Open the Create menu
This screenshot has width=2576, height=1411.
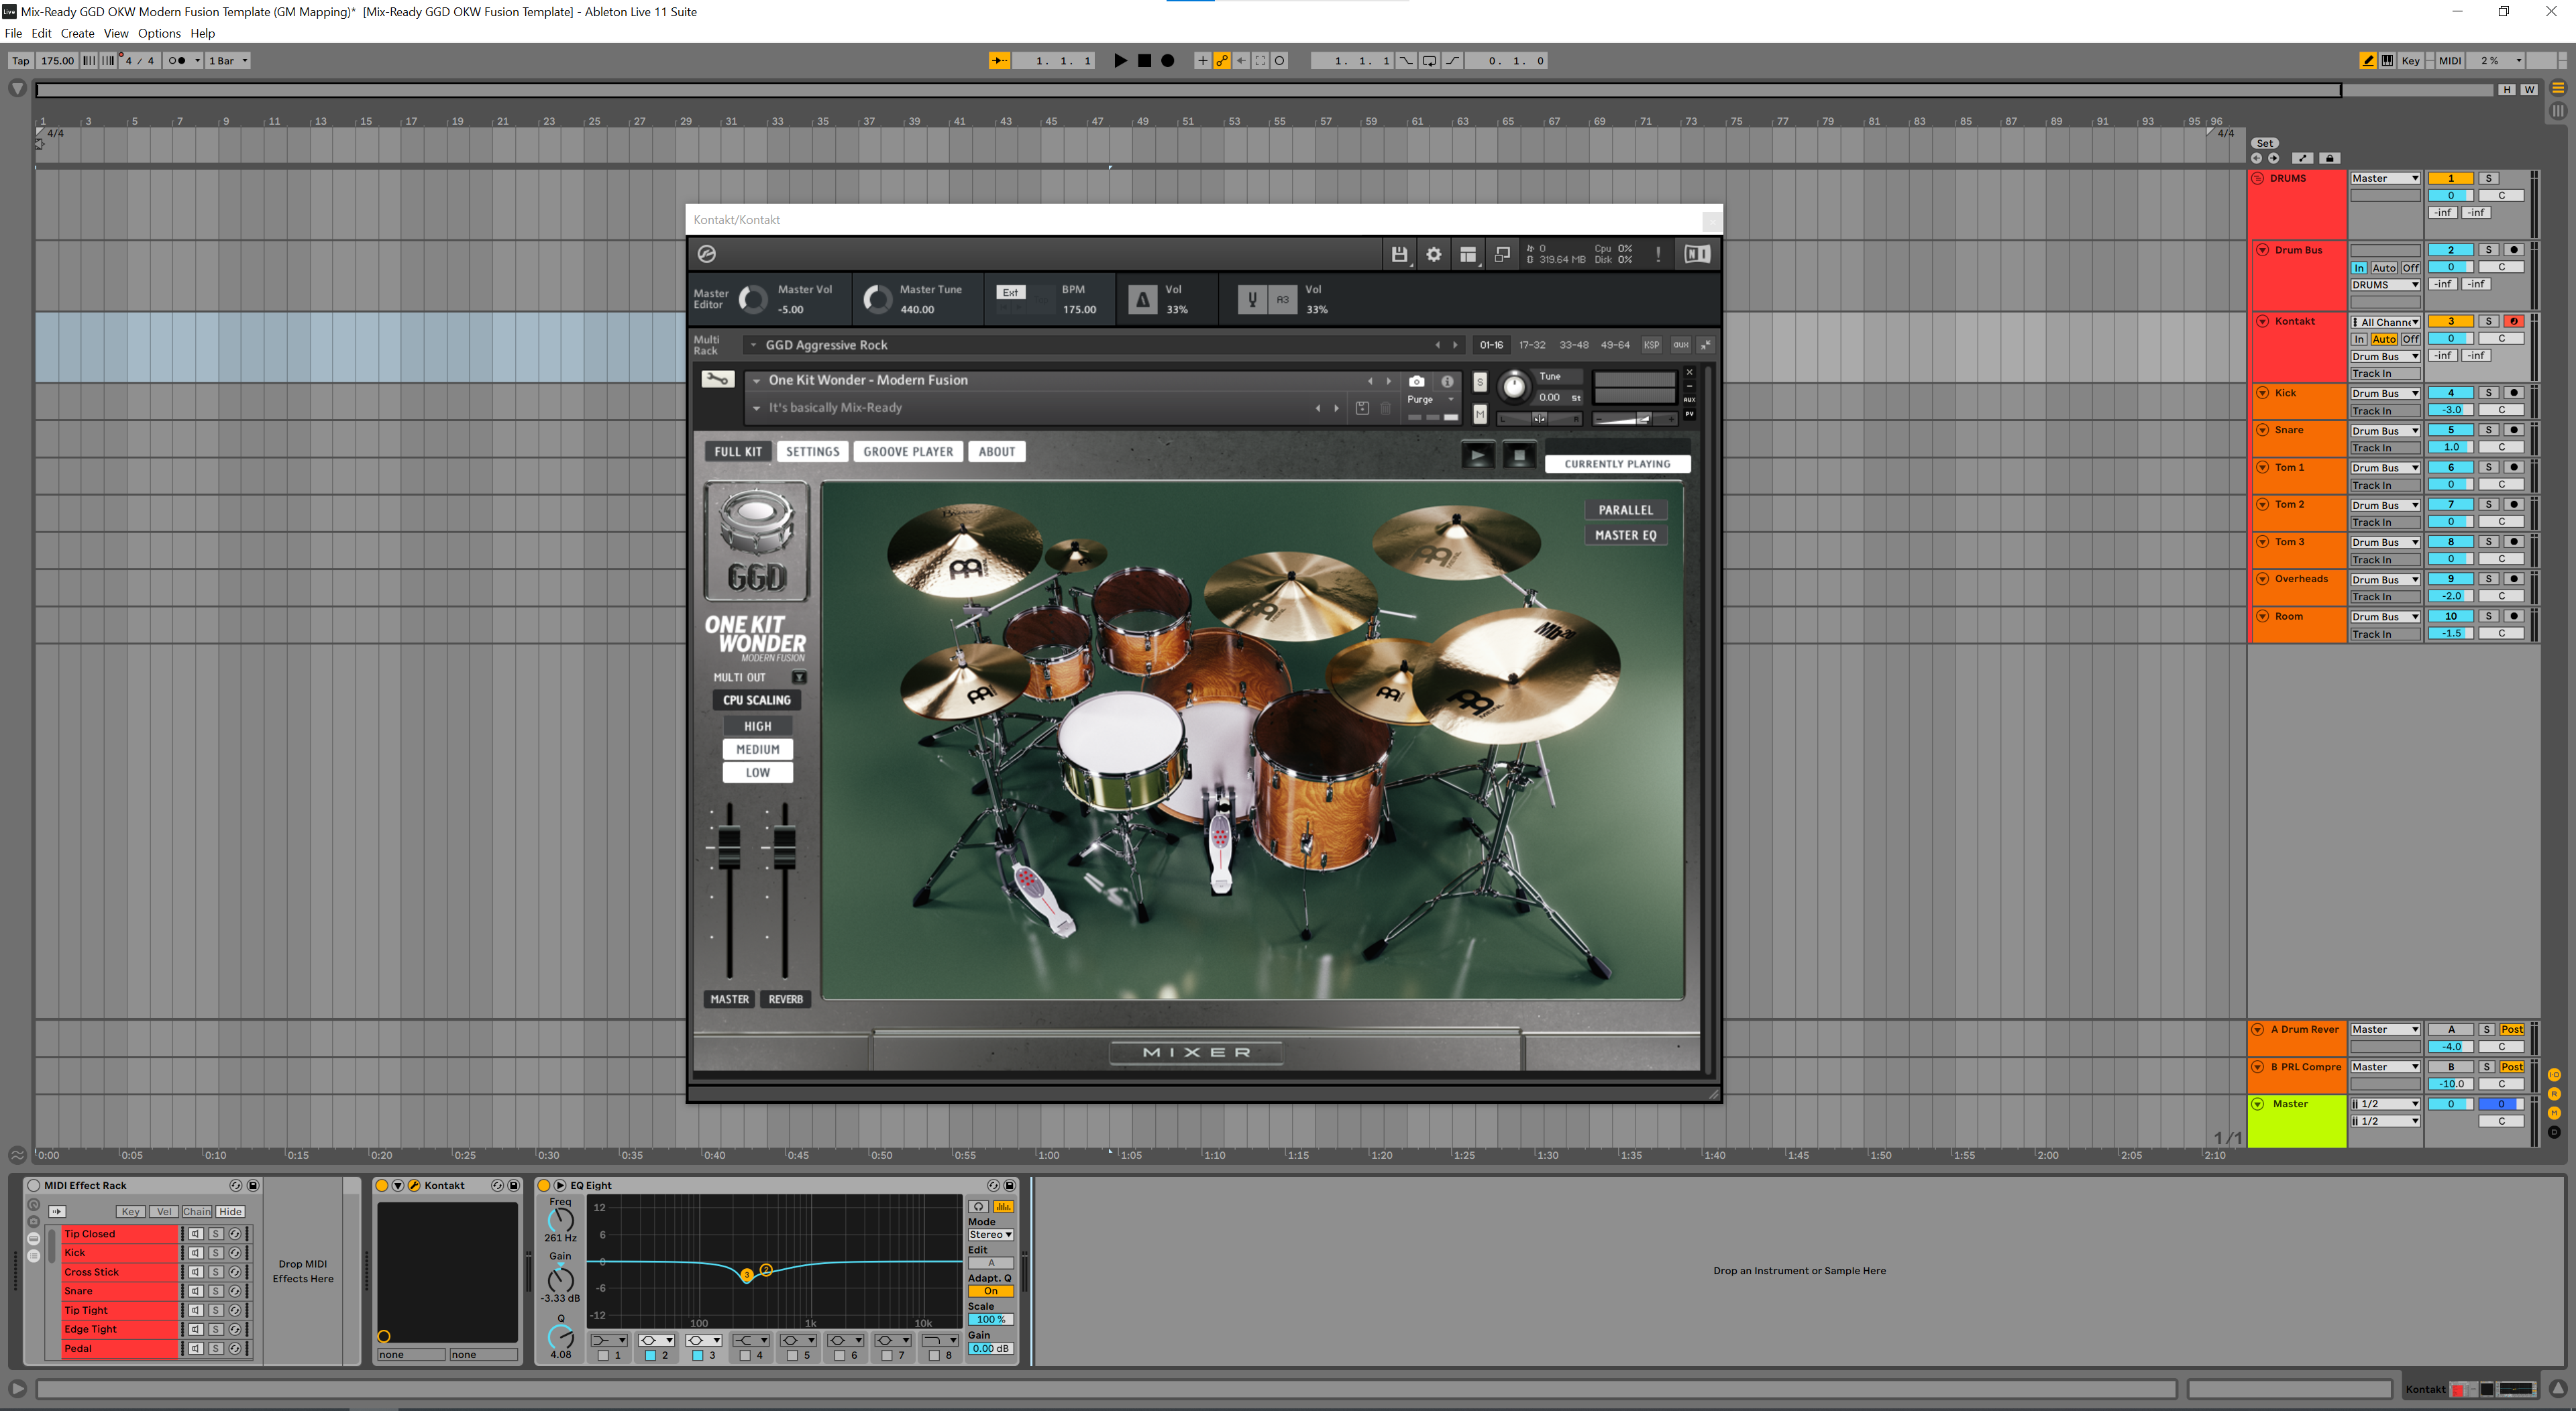(x=77, y=33)
